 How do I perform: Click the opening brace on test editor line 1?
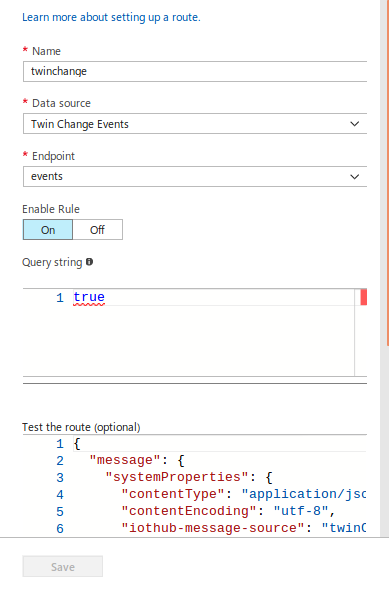[77, 444]
